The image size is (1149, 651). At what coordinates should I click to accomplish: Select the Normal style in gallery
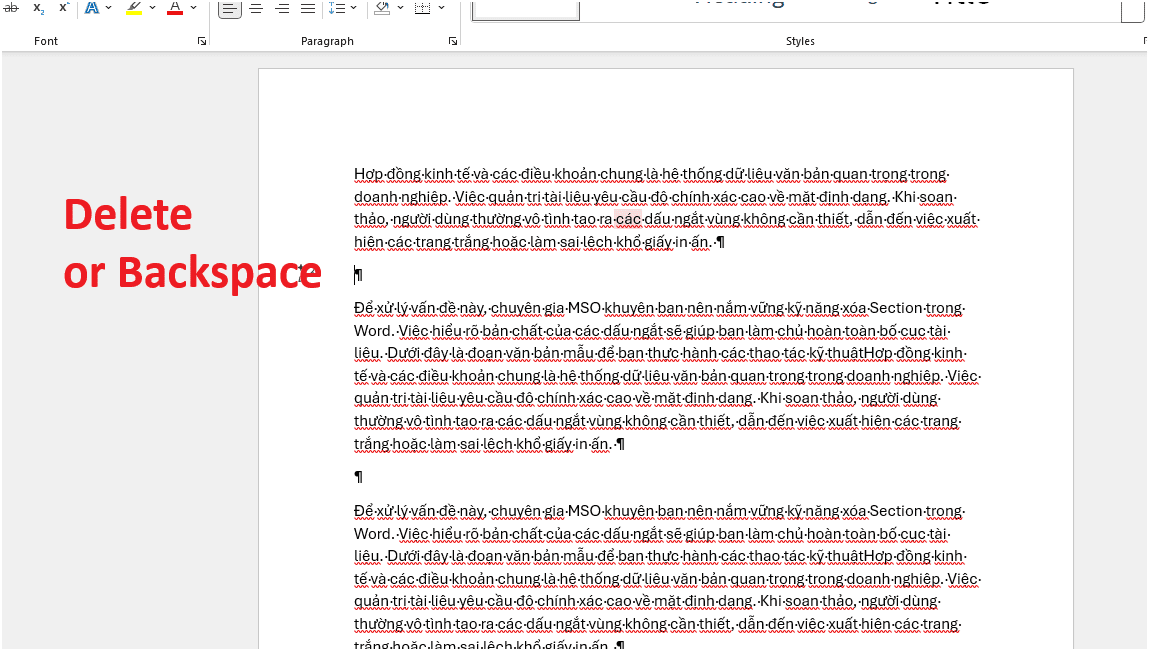pyautogui.click(x=526, y=8)
